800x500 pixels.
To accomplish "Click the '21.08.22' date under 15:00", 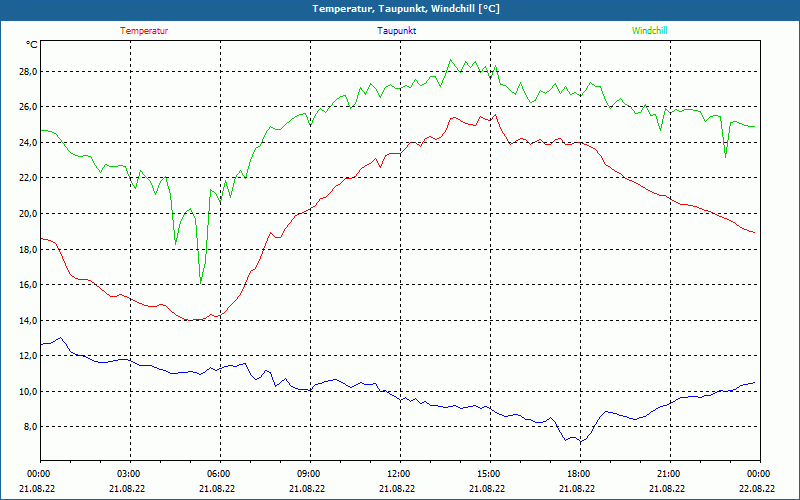I will (488, 488).
